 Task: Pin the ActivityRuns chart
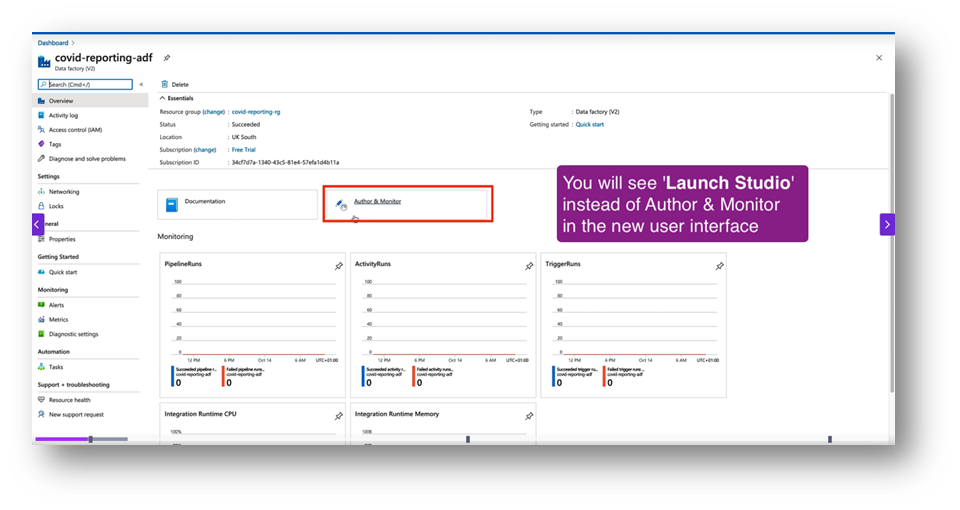(x=529, y=266)
